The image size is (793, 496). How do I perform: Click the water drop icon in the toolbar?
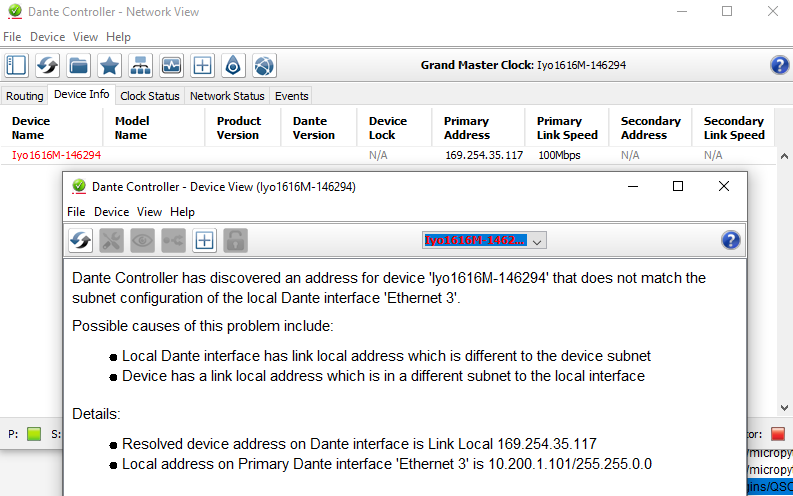(233, 65)
